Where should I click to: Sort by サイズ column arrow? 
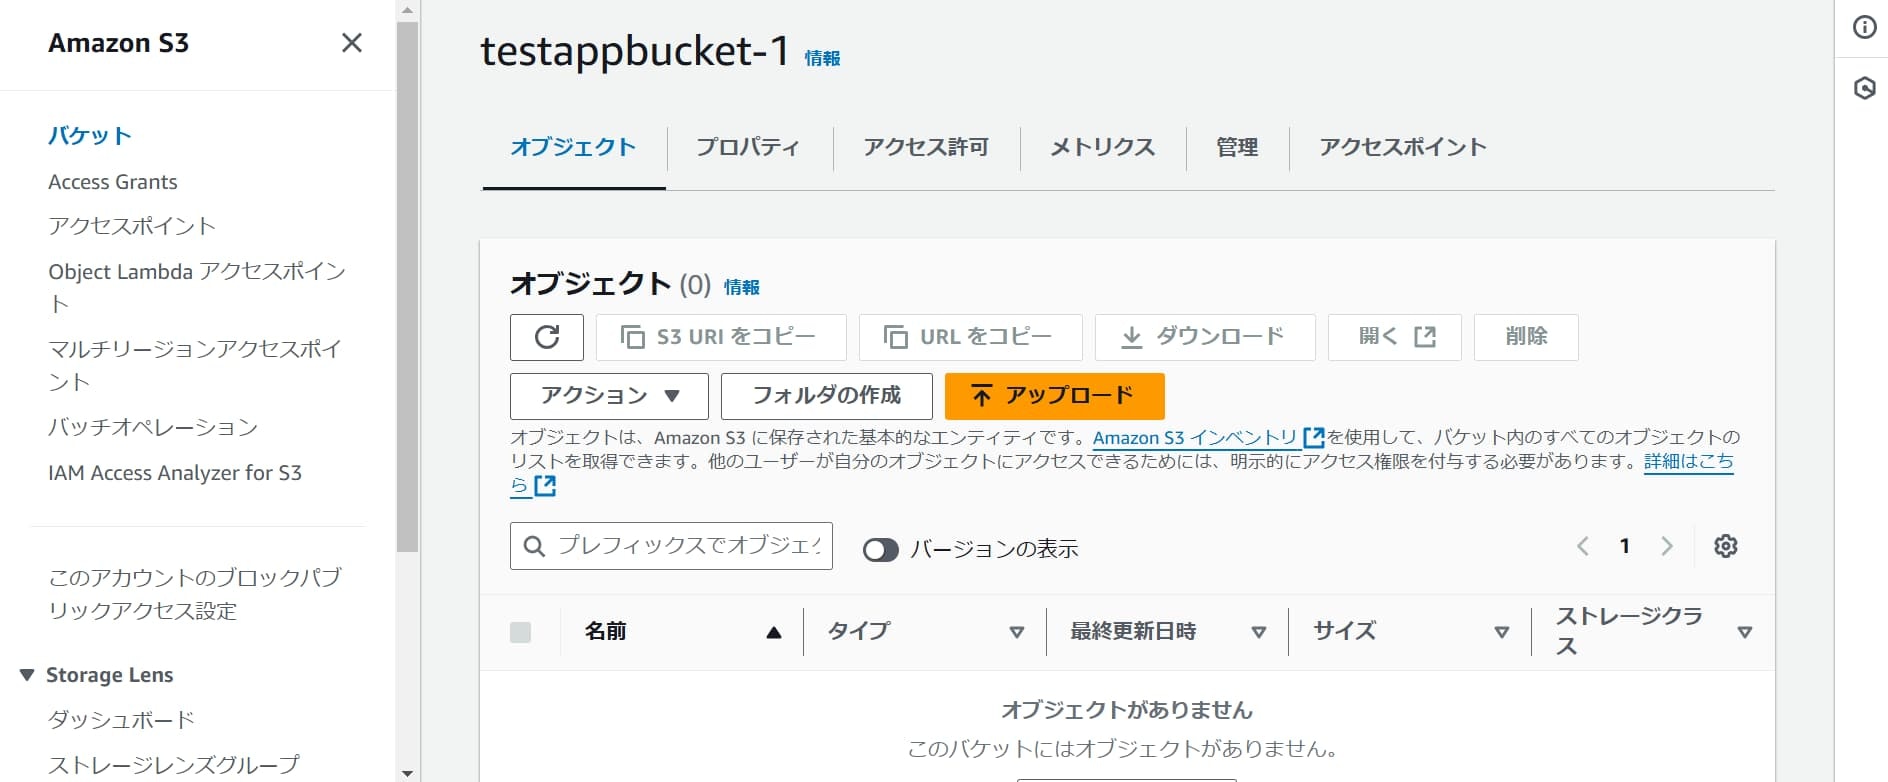point(1501,632)
